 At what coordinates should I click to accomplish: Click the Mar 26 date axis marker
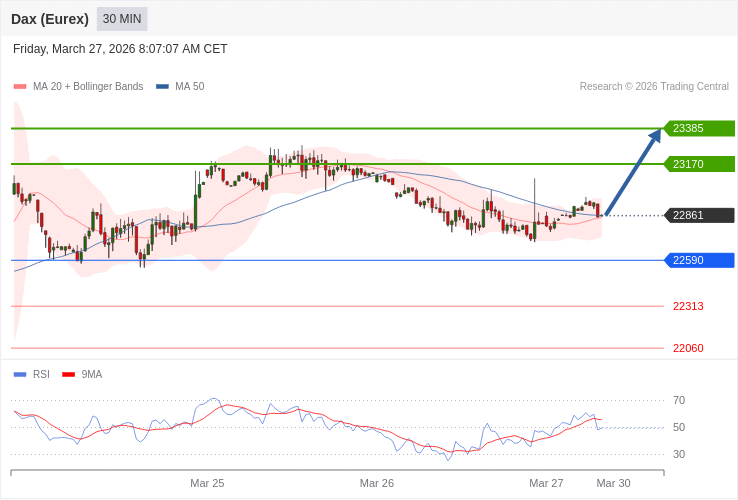click(377, 483)
